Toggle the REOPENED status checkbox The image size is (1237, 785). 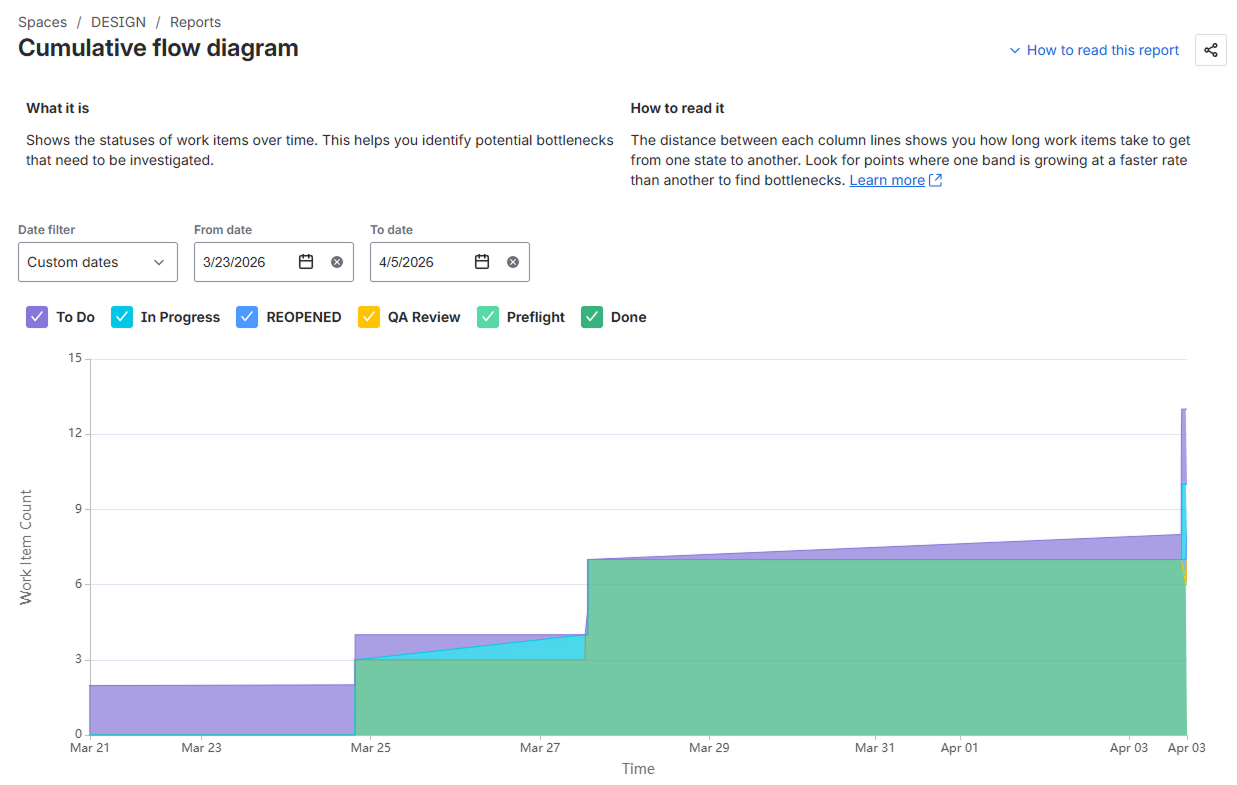click(247, 317)
